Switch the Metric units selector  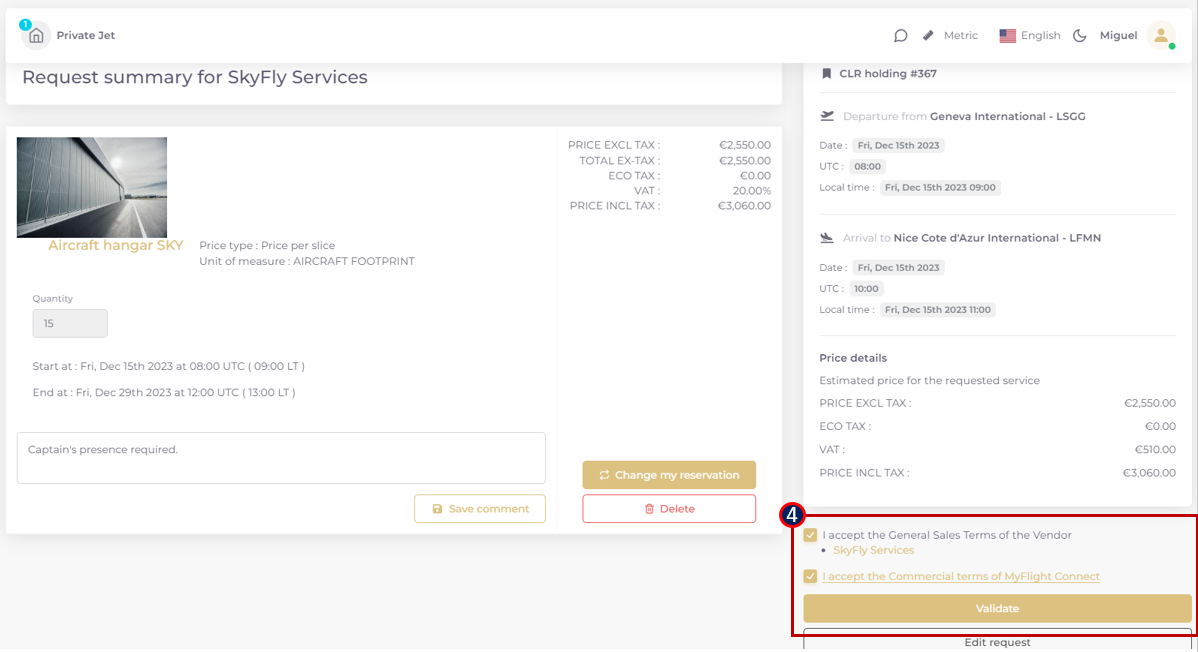960,36
